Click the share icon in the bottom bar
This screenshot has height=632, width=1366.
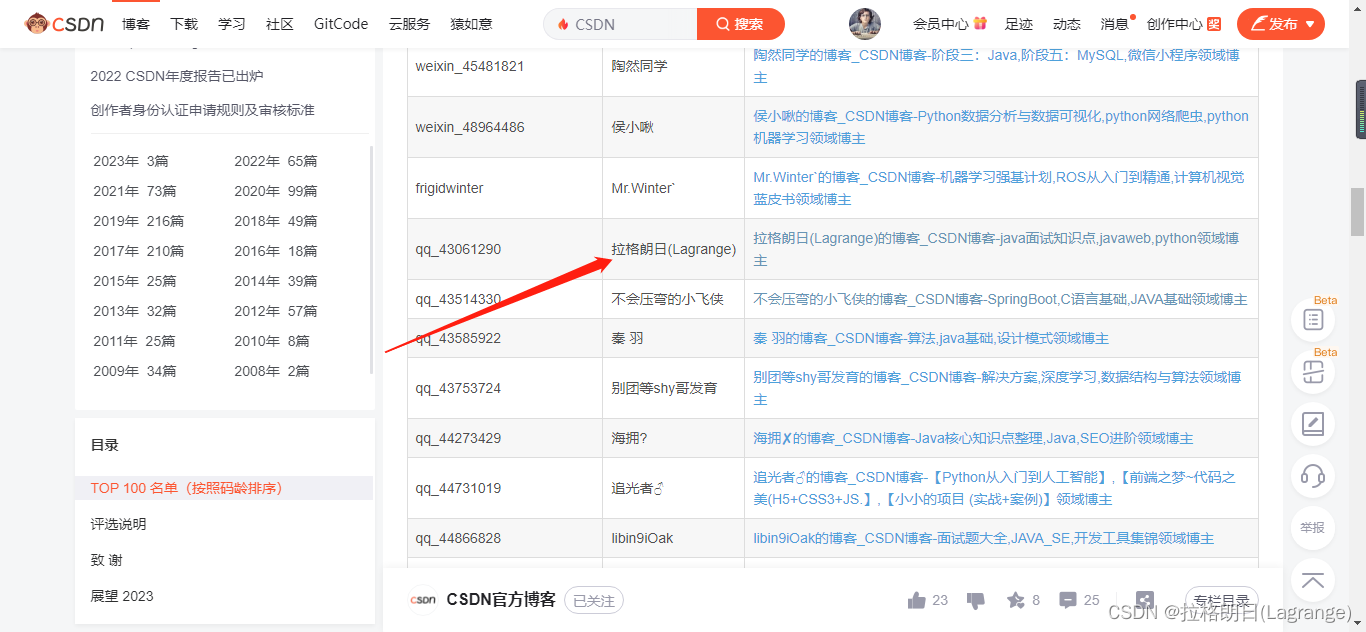click(1144, 600)
